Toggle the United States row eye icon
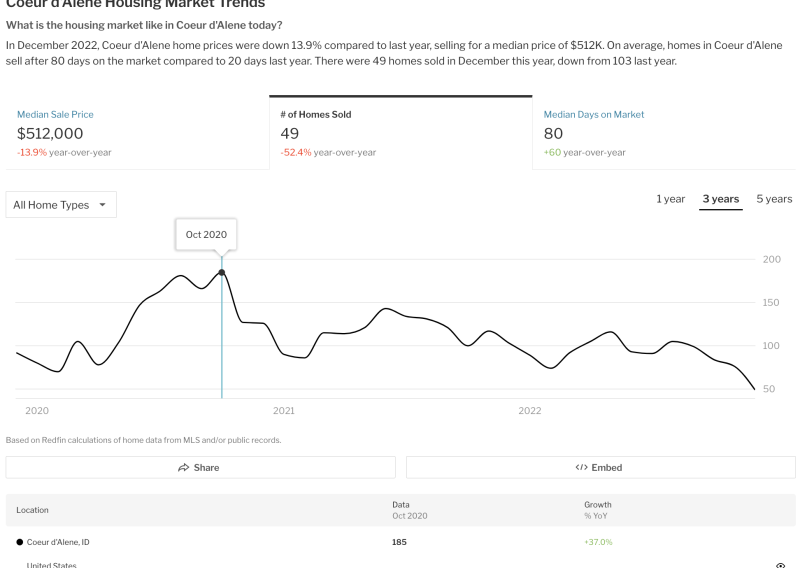 pos(780,564)
